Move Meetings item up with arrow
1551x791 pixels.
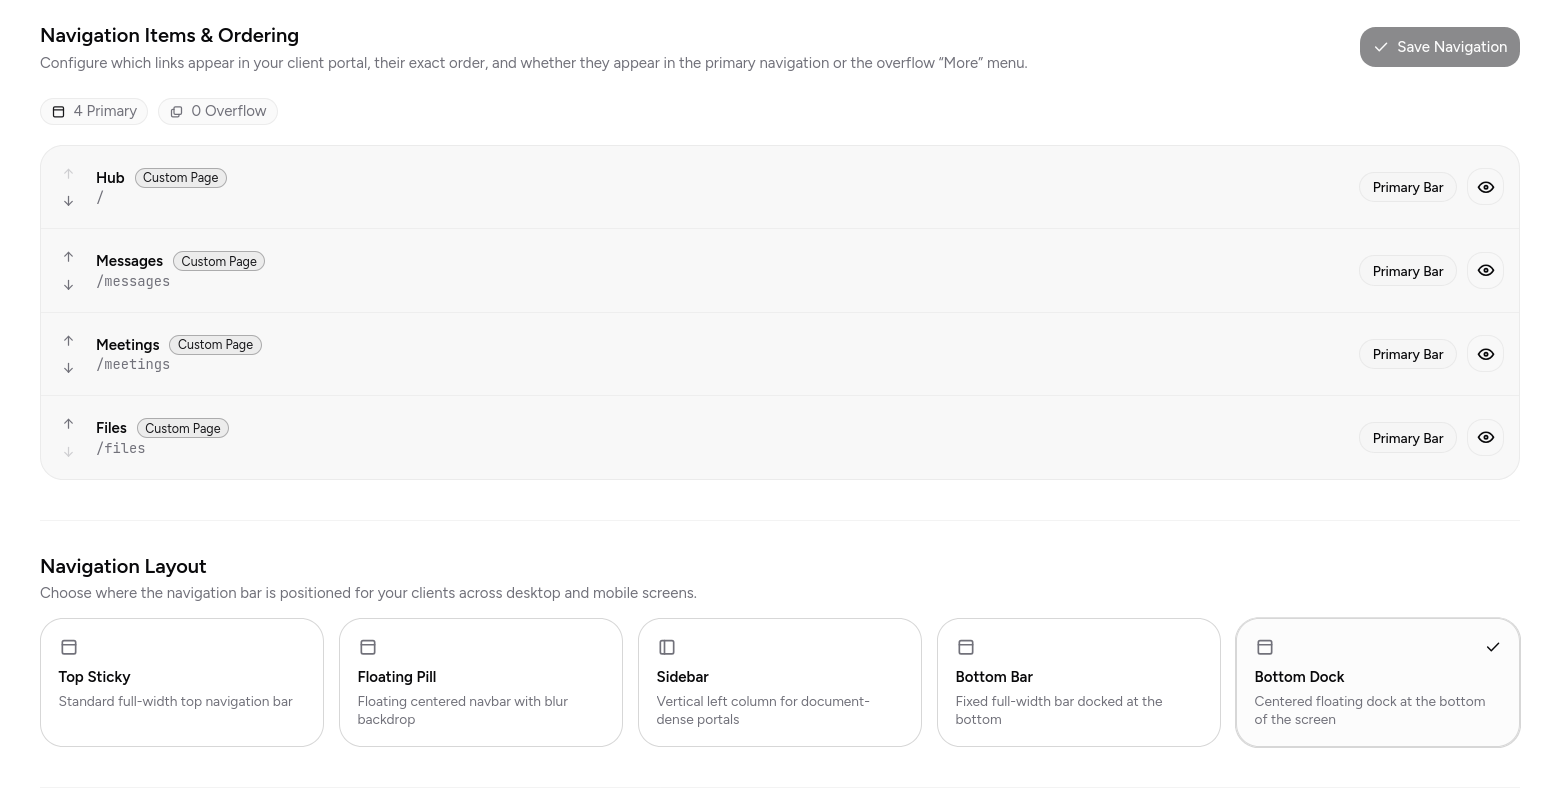click(68, 341)
